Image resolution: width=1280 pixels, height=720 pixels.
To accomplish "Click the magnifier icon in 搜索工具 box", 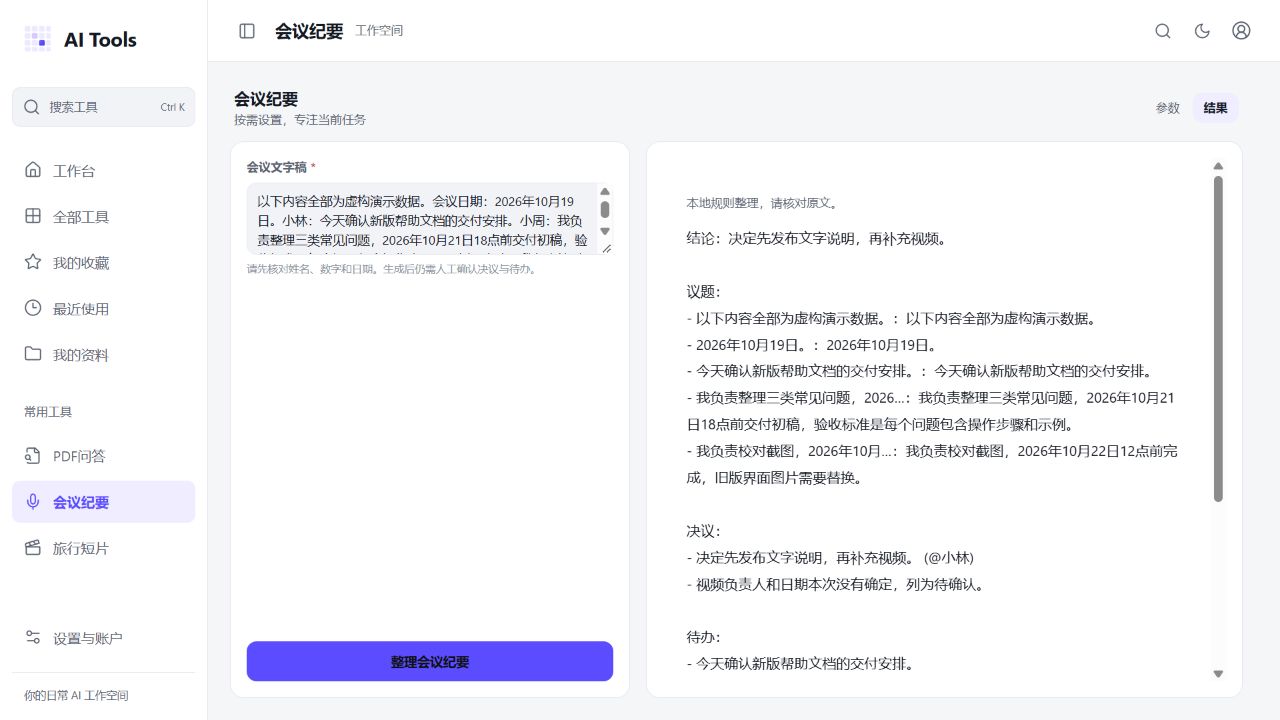I will [x=32, y=107].
